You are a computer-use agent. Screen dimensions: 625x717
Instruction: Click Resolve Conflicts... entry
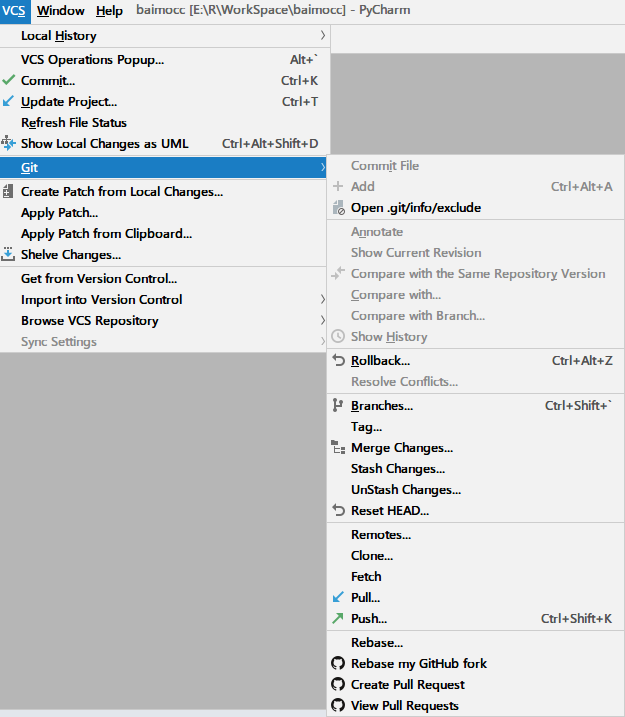pyautogui.click(x=476, y=382)
